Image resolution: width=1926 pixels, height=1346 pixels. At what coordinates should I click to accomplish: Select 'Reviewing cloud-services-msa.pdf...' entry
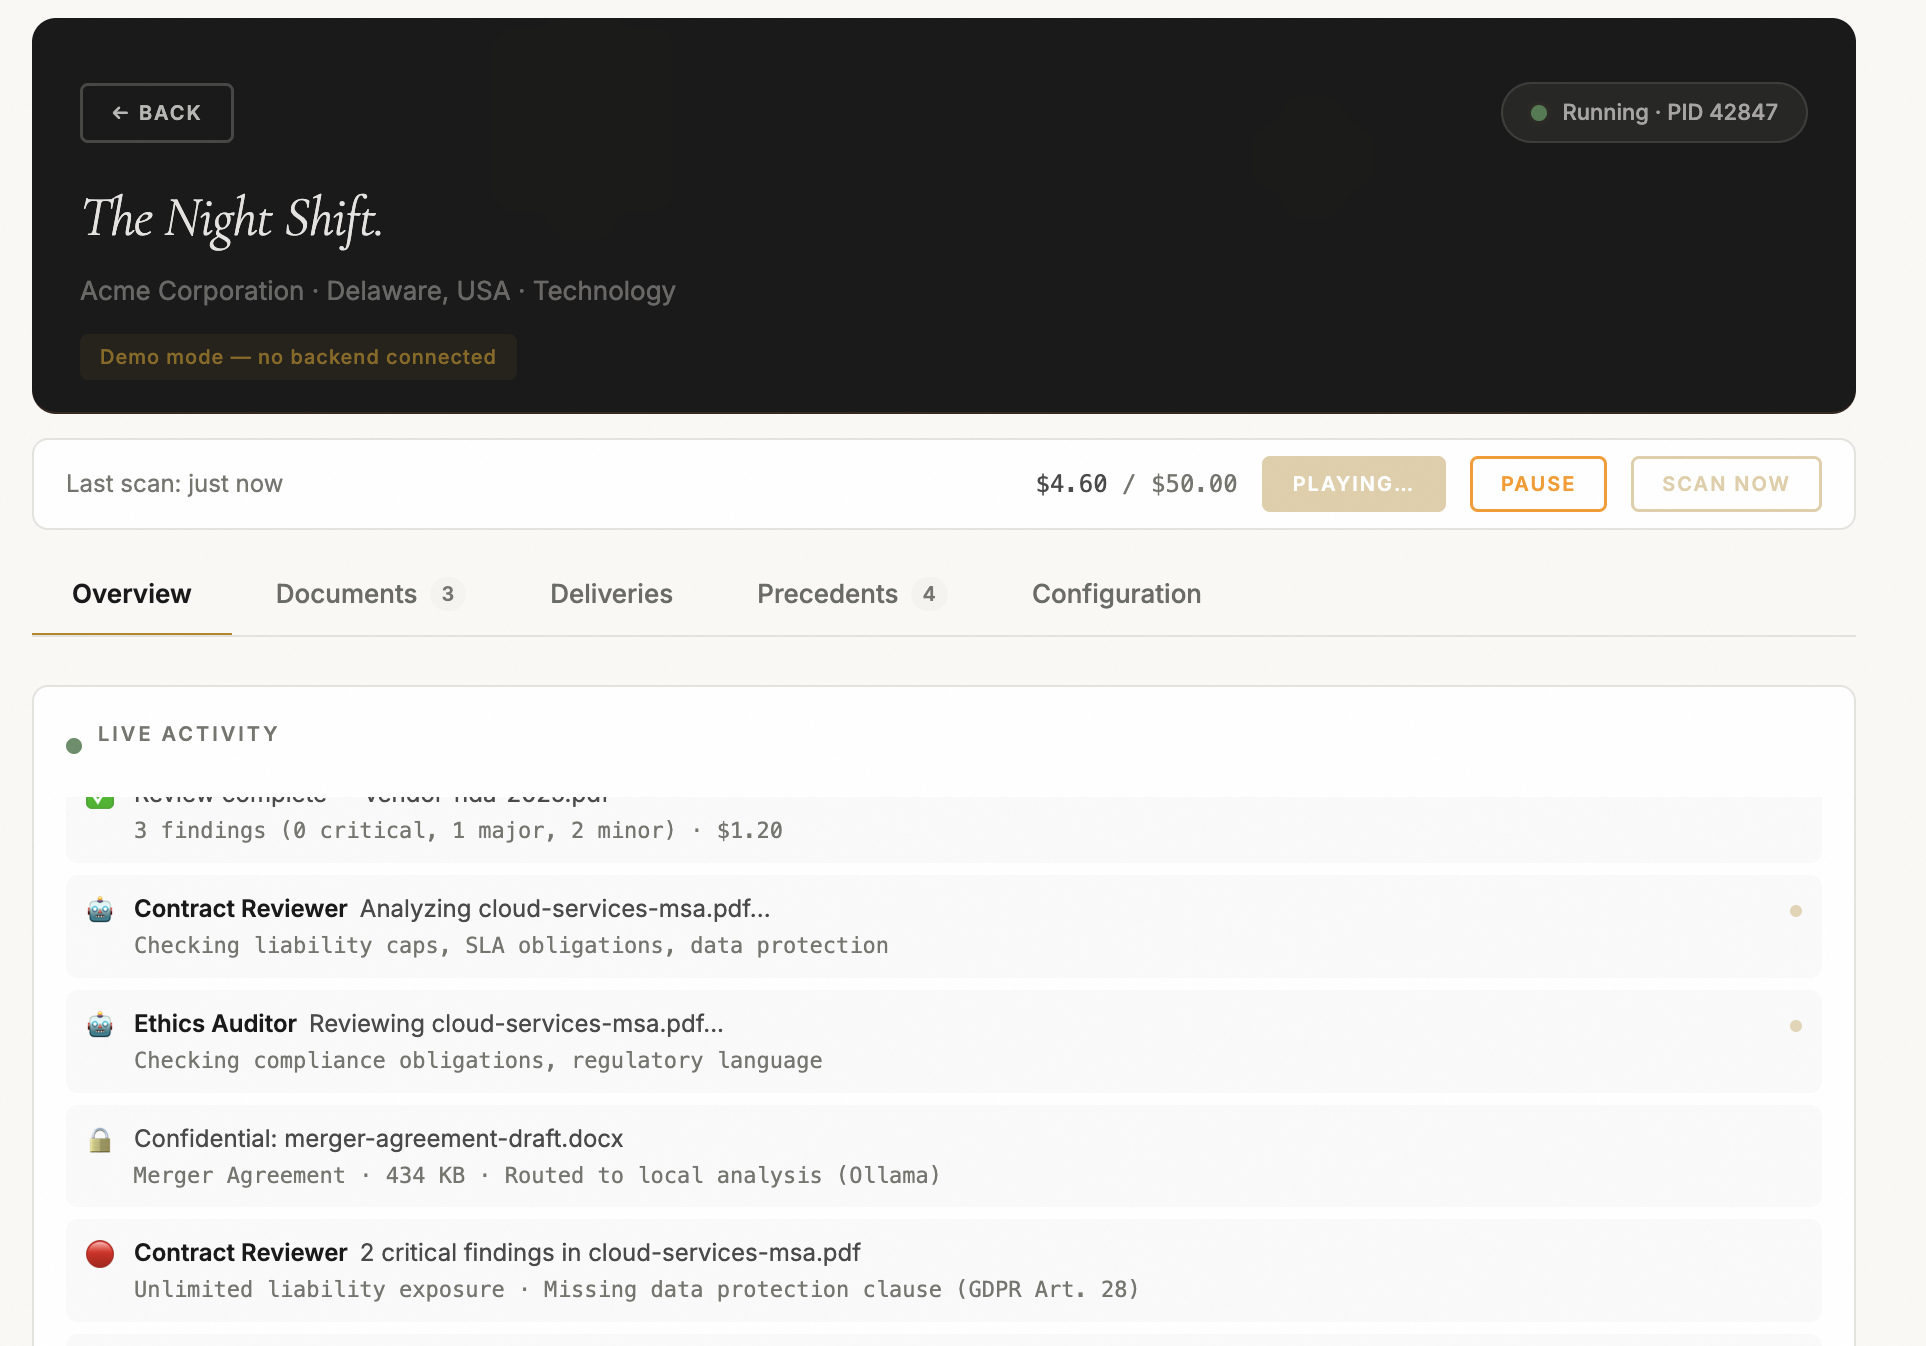(x=944, y=1042)
